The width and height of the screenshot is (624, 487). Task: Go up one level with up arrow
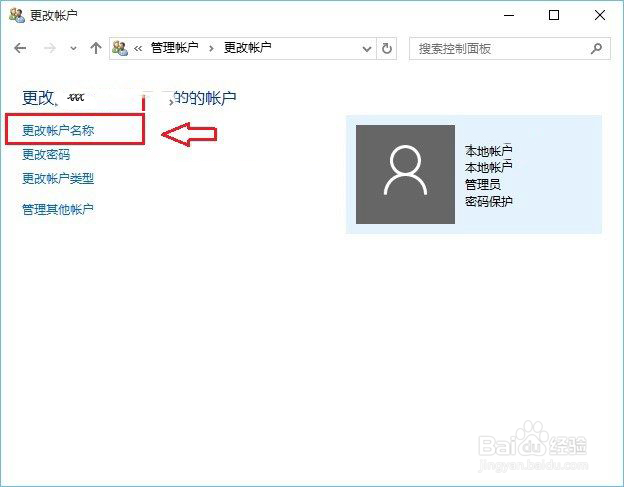96,49
